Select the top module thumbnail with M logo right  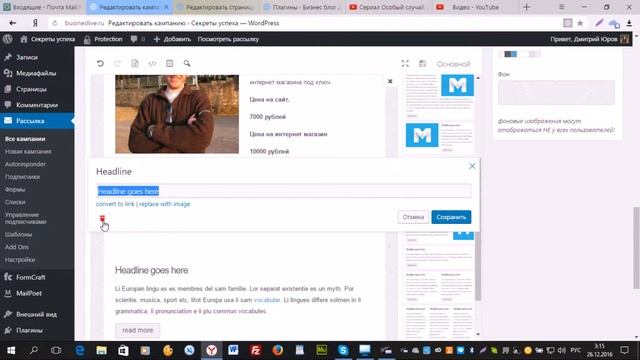pyautogui.click(x=439, y=95)
